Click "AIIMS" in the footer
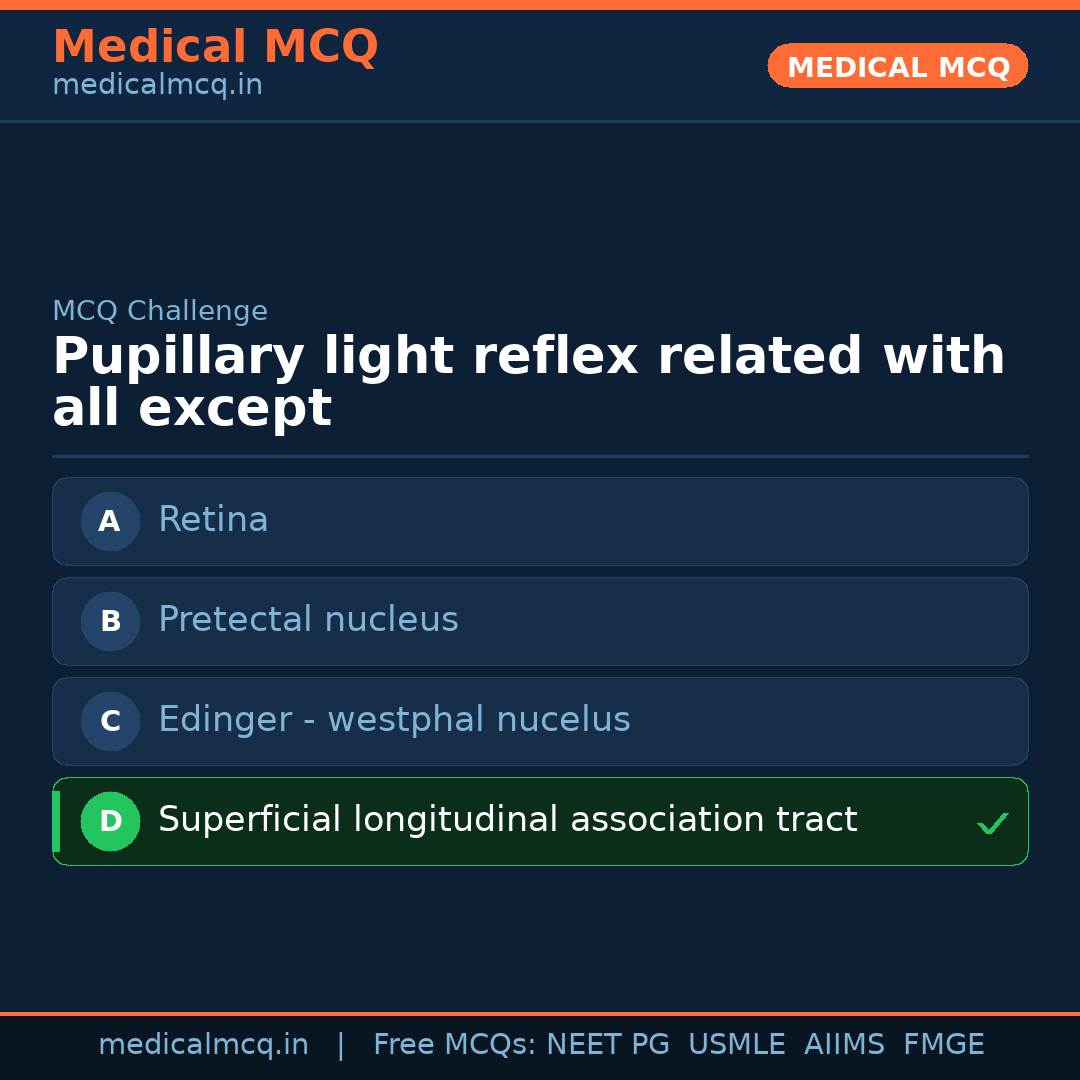This screenshot has height=1080, width=1080. point(844,1045)
